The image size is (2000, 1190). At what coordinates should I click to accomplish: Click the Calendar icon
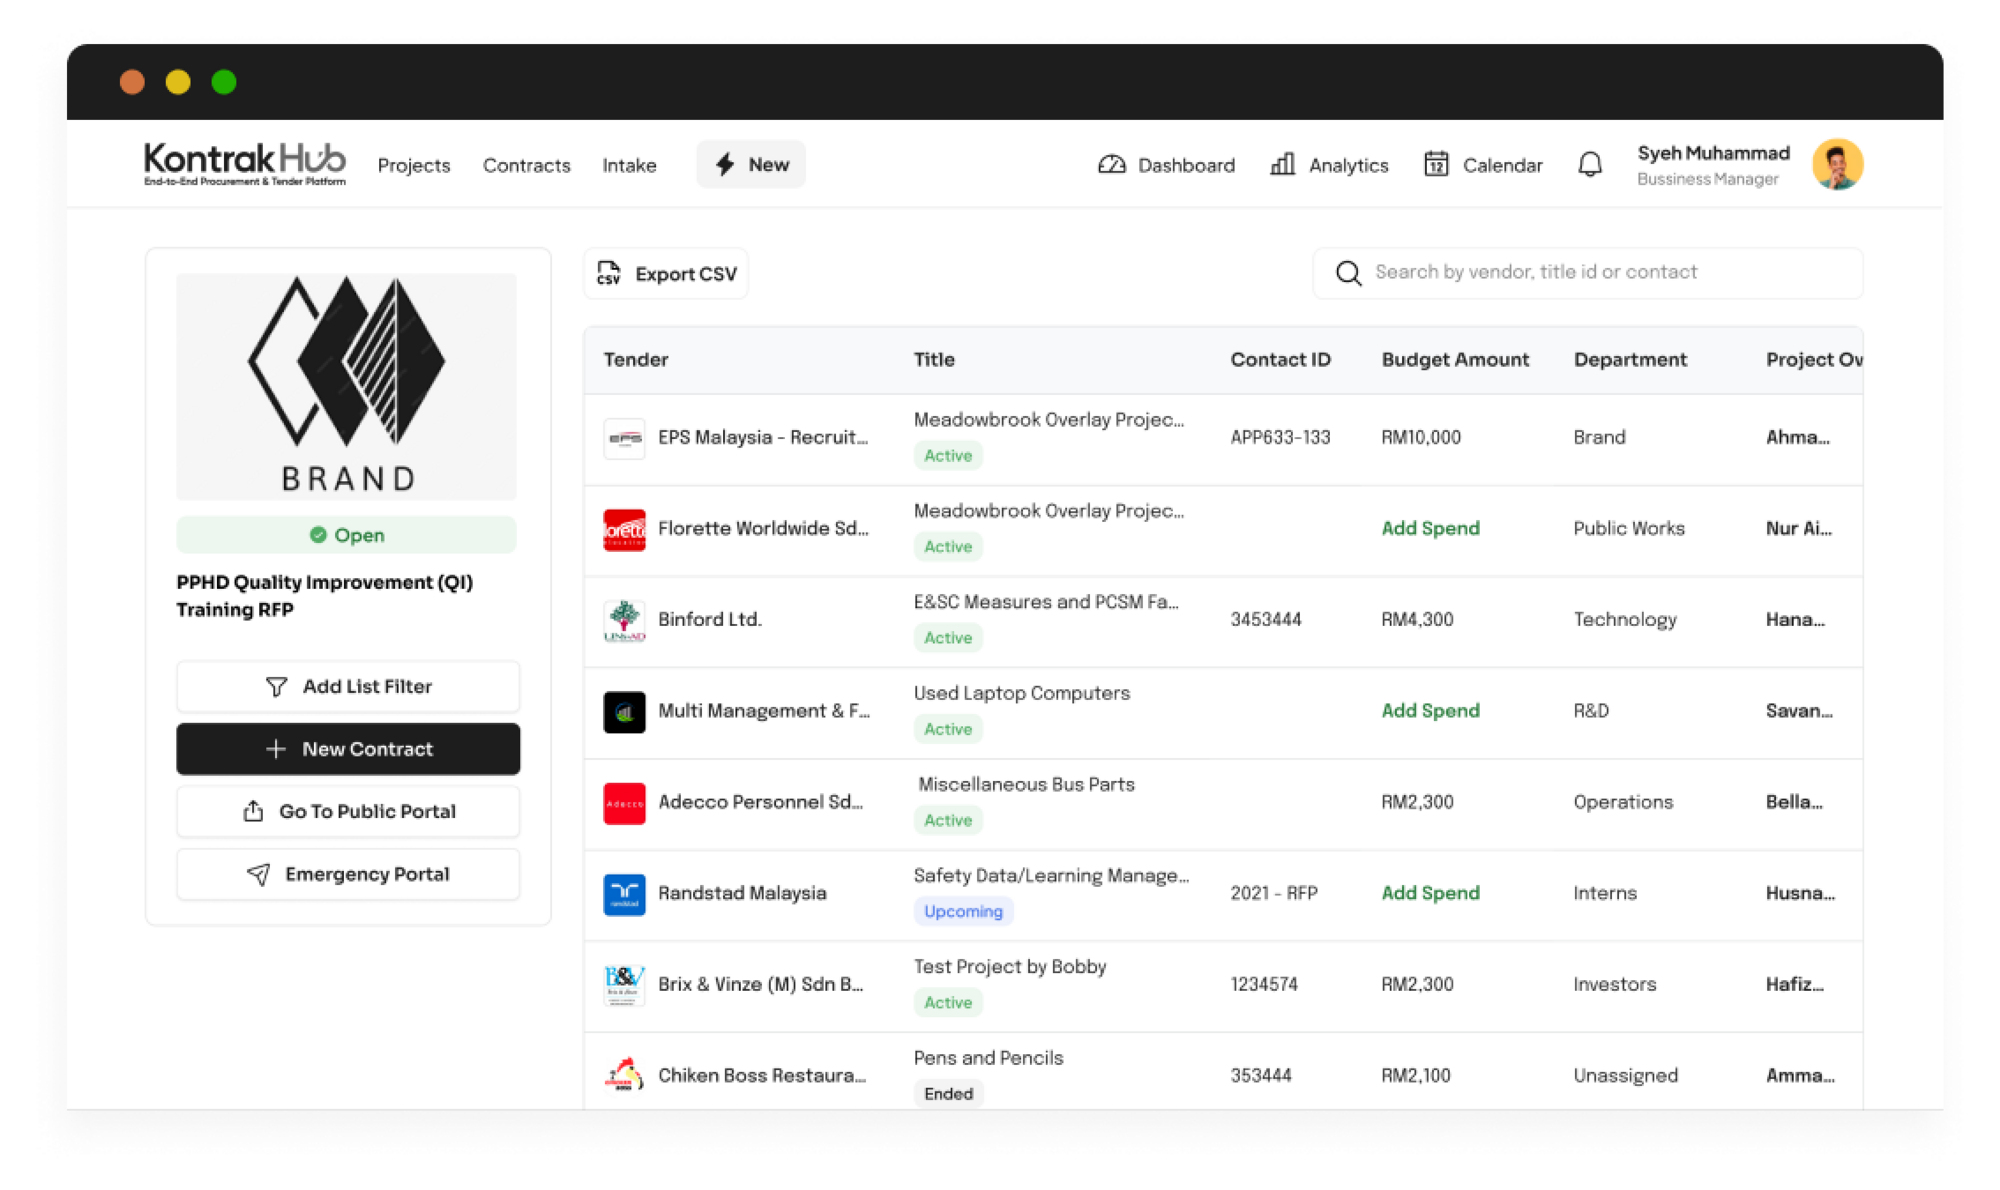pyautogui.click(x=1436, y=164)
